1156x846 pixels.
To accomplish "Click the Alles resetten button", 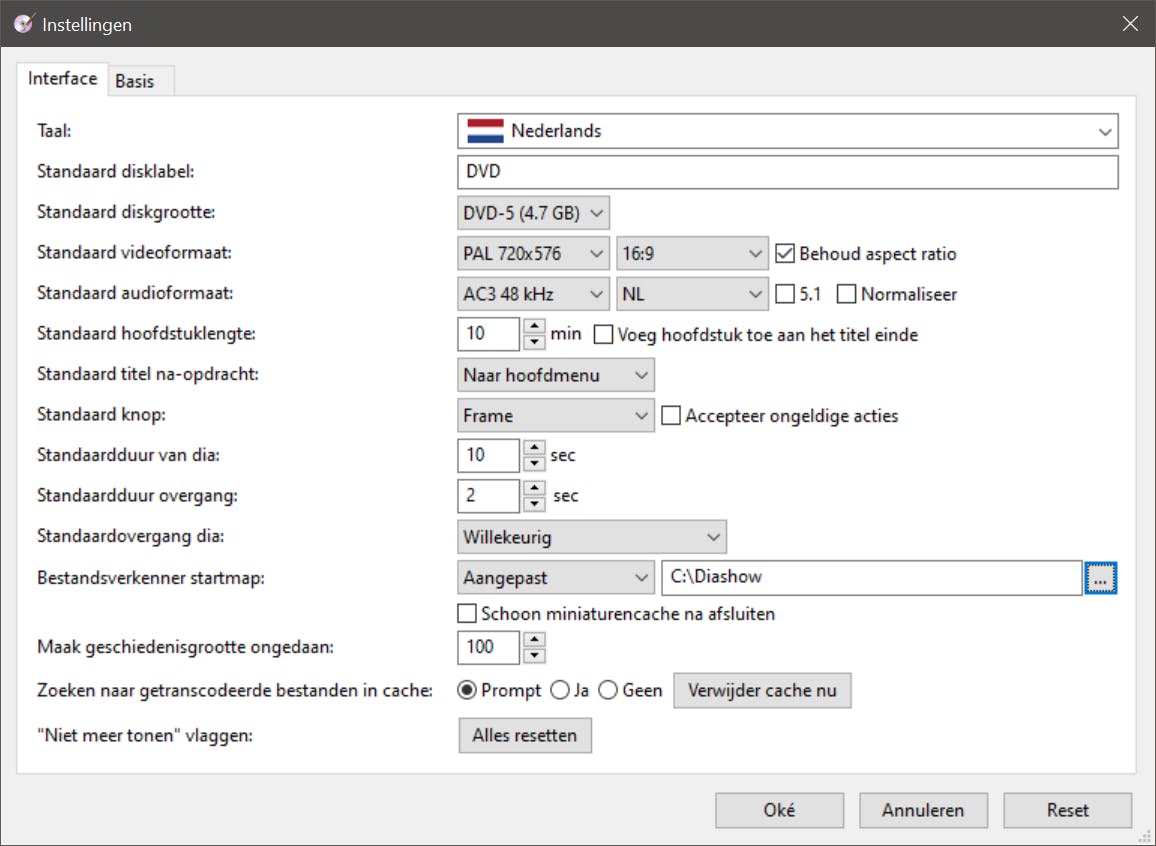I will 525,735.
